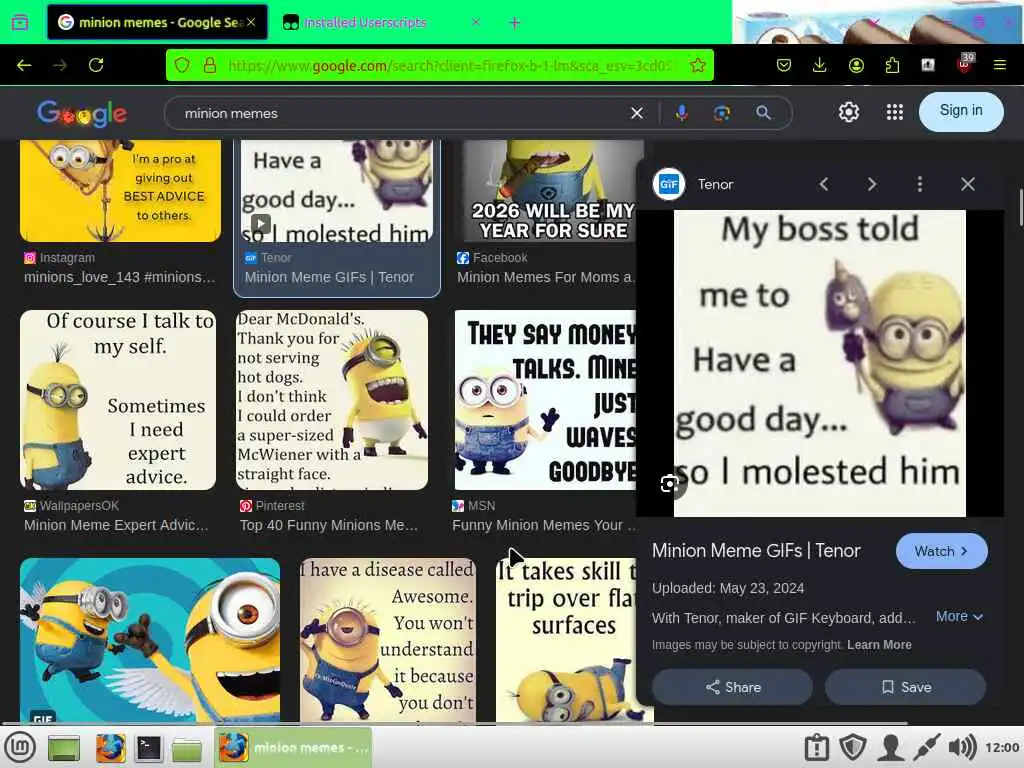Open the '2026 will be my year' thumbnail
Viewport: 1024px width, 768px height.
[x=549, y=191]
